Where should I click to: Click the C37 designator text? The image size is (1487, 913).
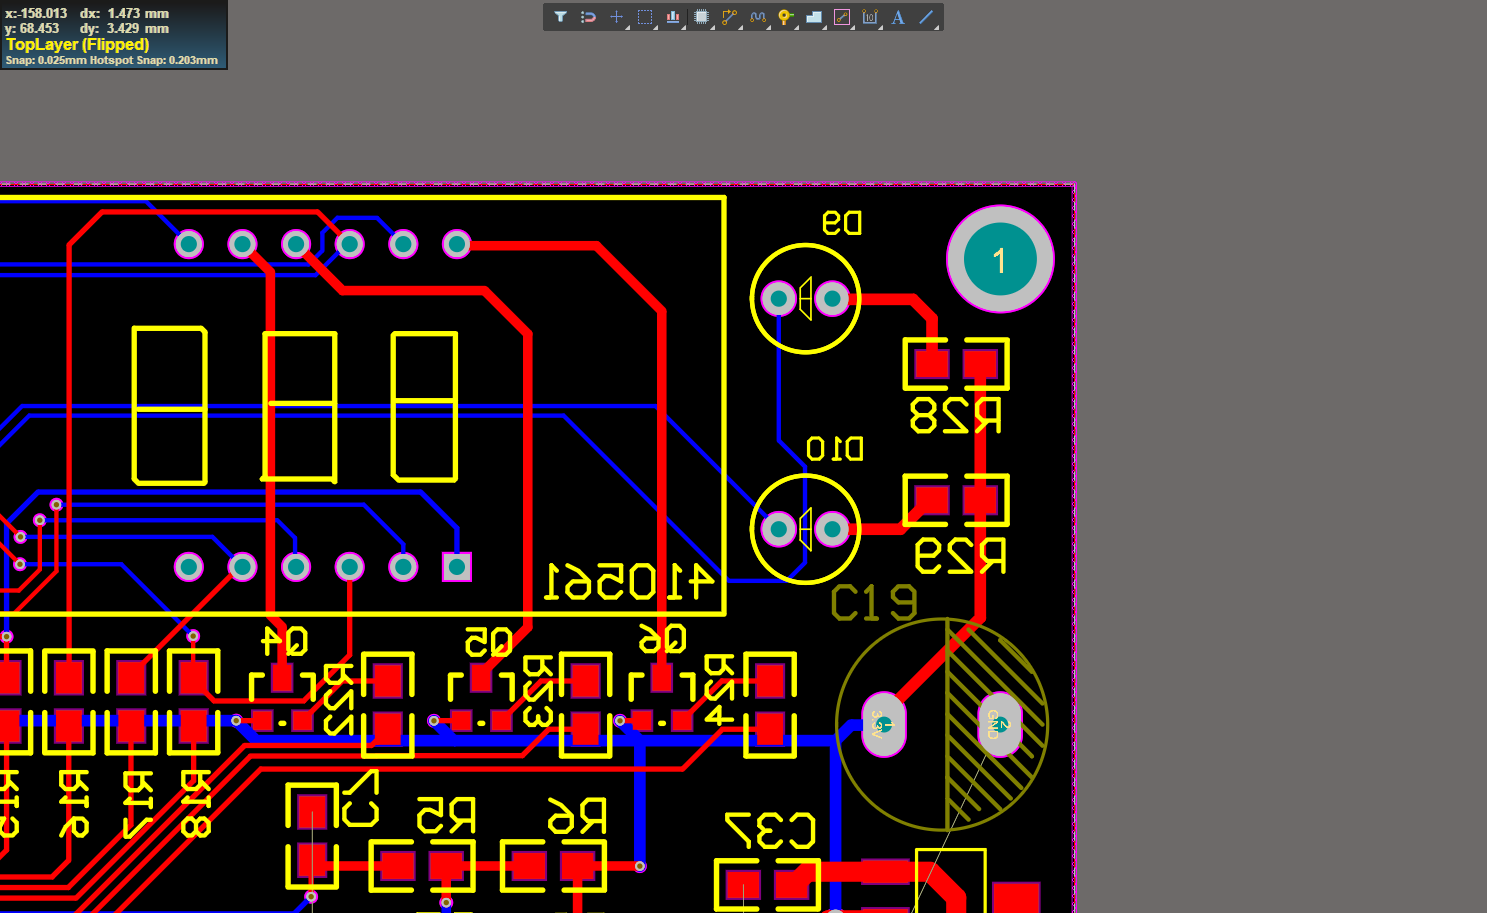coord(771,831)
